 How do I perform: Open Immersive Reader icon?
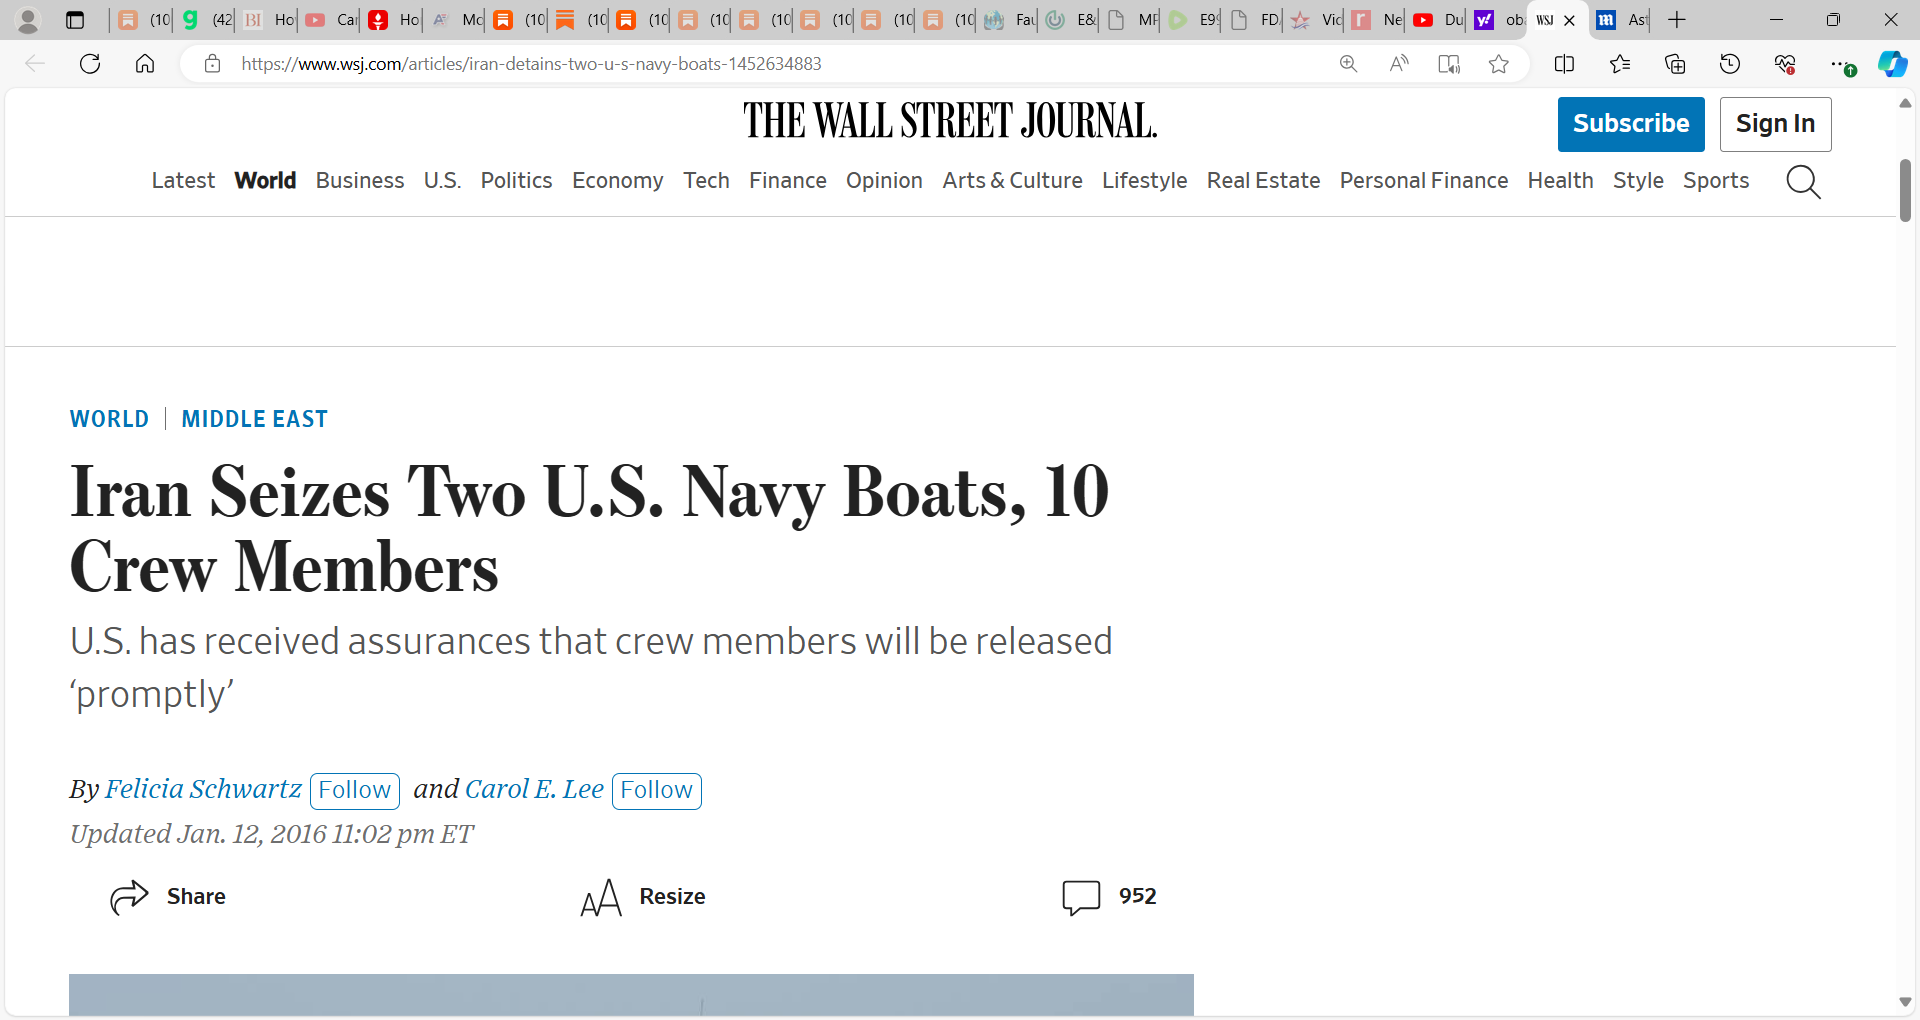(x=1449, y=64)
